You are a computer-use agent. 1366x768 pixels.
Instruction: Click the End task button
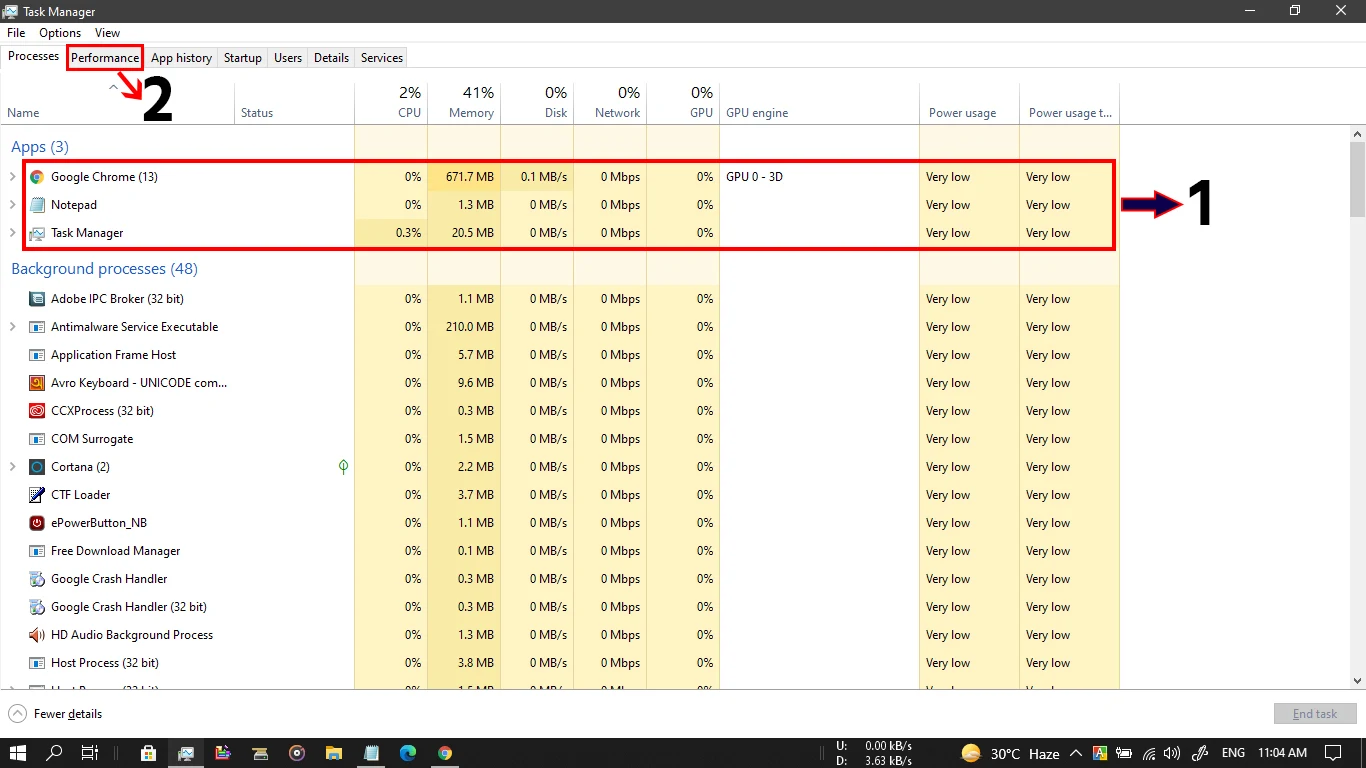pyautogui.click(x=1315, y=714)
